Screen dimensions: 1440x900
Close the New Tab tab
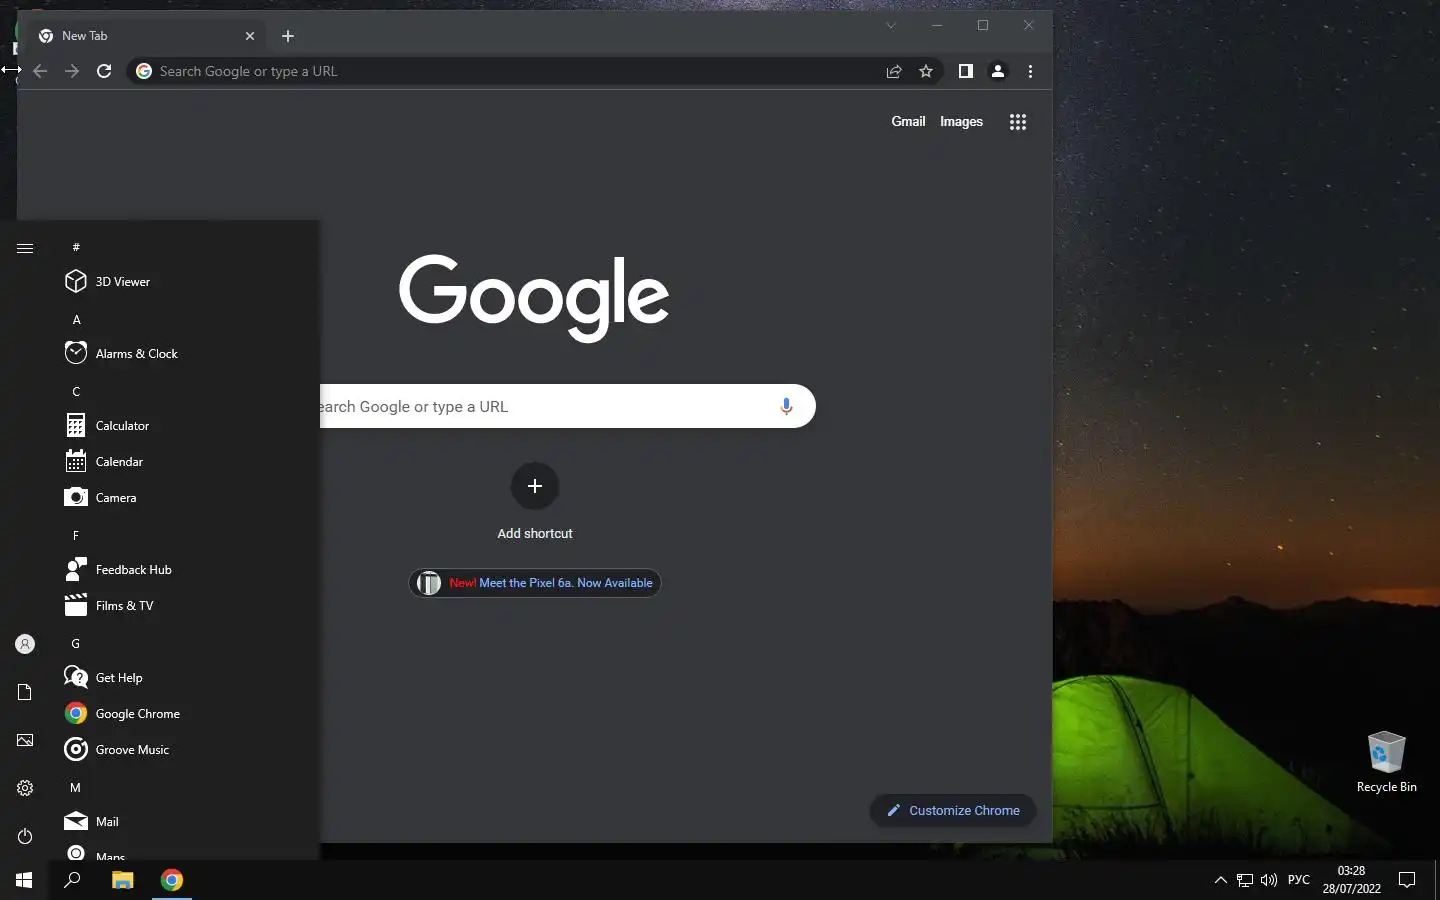(x=250, y=36)
